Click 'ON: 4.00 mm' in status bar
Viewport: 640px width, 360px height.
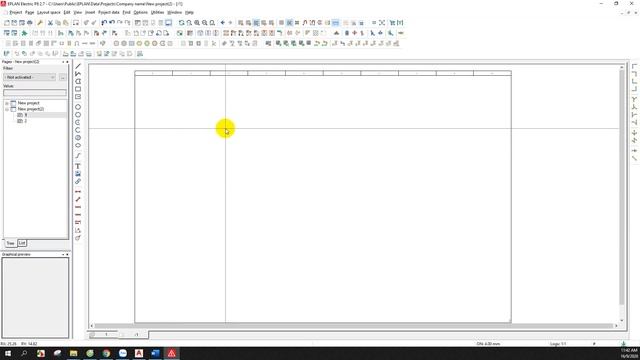(x=488, y=344)
